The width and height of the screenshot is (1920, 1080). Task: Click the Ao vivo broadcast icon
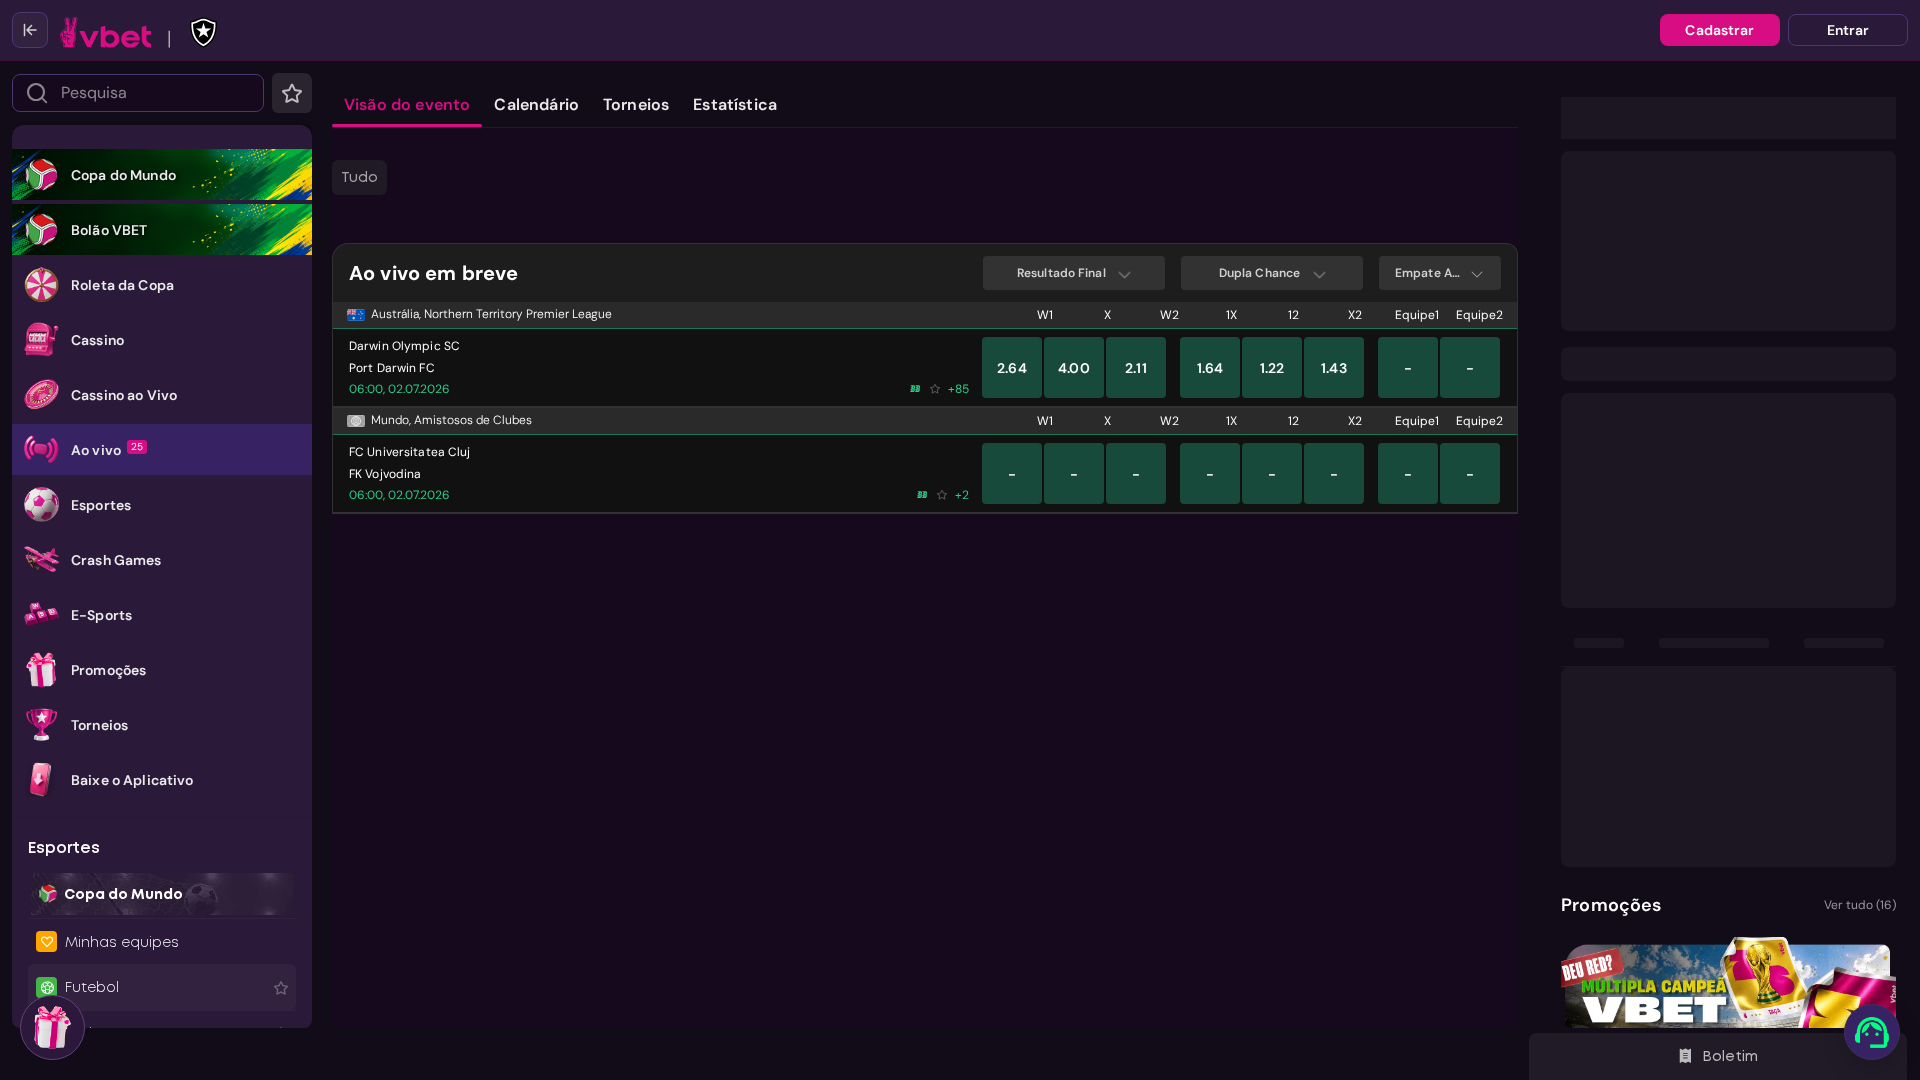[41, 450]
